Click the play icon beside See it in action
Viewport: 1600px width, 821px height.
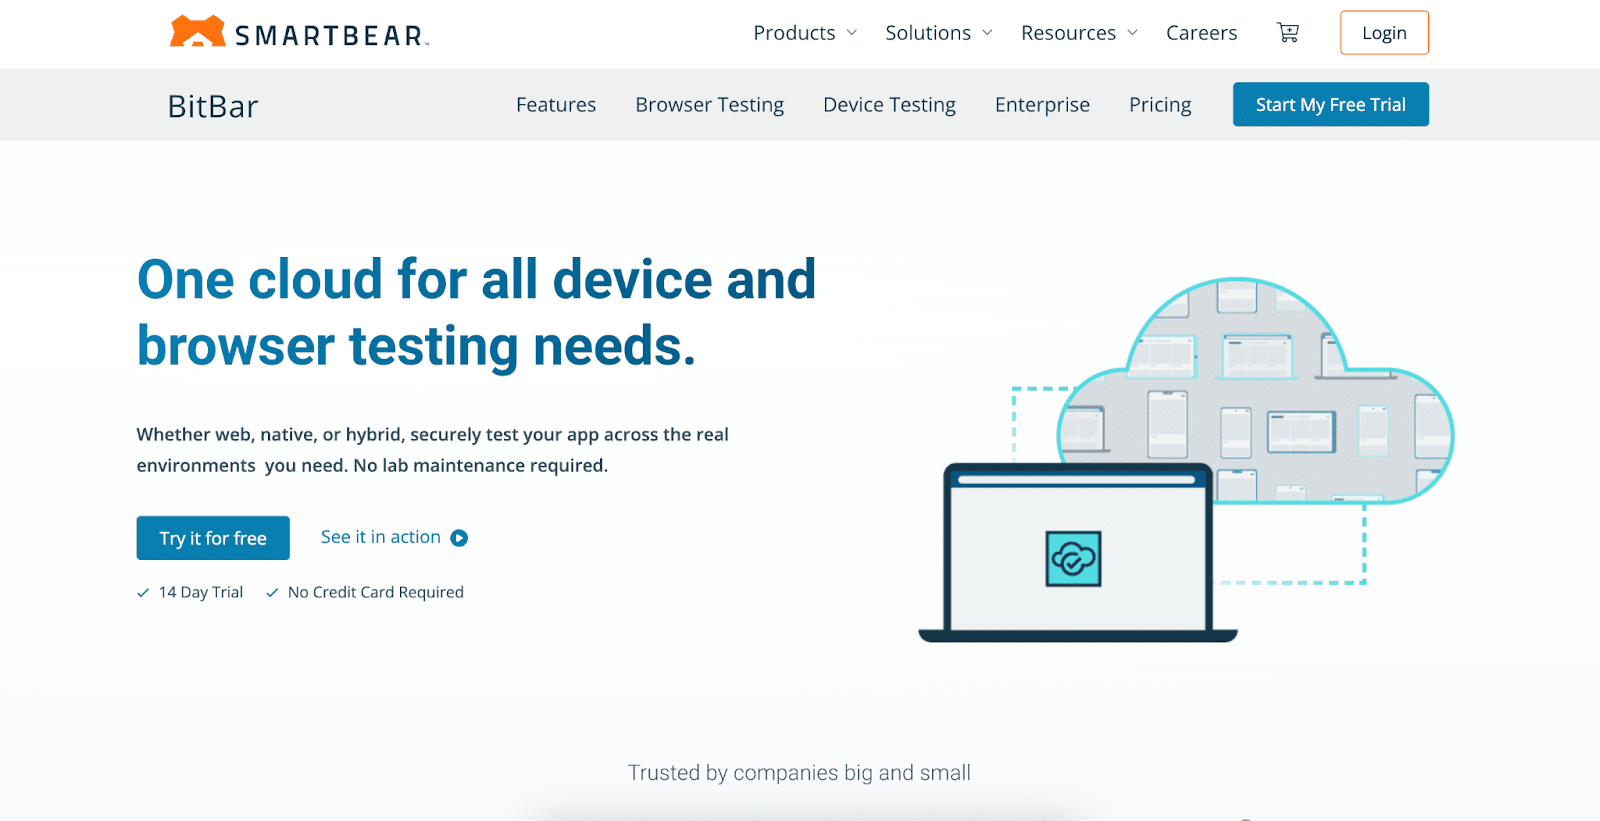tap(459, 538)
